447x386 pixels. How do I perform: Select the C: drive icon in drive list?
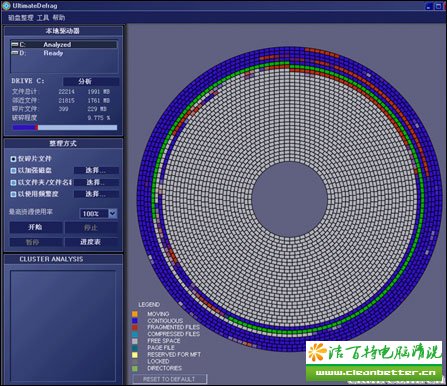tap(15, 44)
